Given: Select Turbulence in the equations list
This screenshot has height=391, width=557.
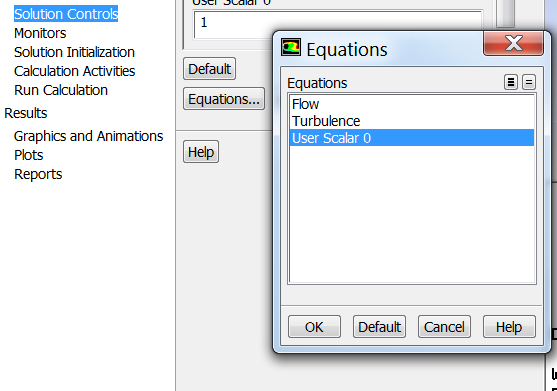Looking at the screenshot, I should [x=412, y=121].
